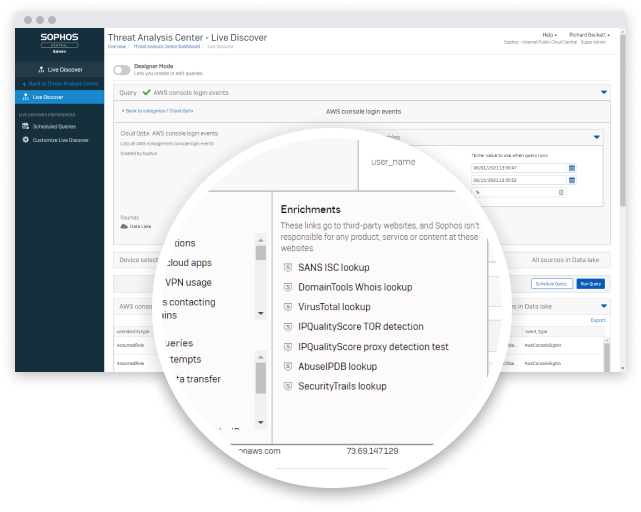The height and width of the screenshot is (512, 641).
Task: Open Scheduled Queries in sidebar
Action: tap(52, 127)
